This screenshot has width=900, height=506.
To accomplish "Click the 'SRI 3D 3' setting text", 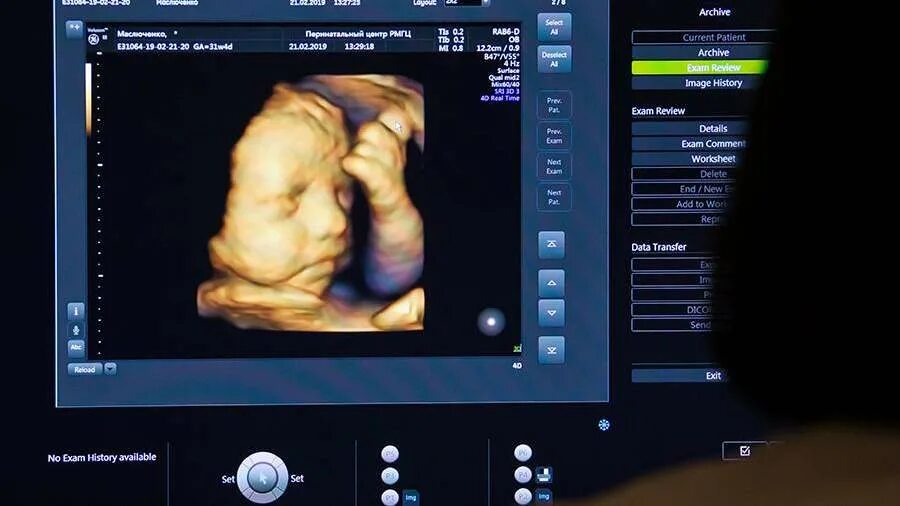I will click(507, 91).
